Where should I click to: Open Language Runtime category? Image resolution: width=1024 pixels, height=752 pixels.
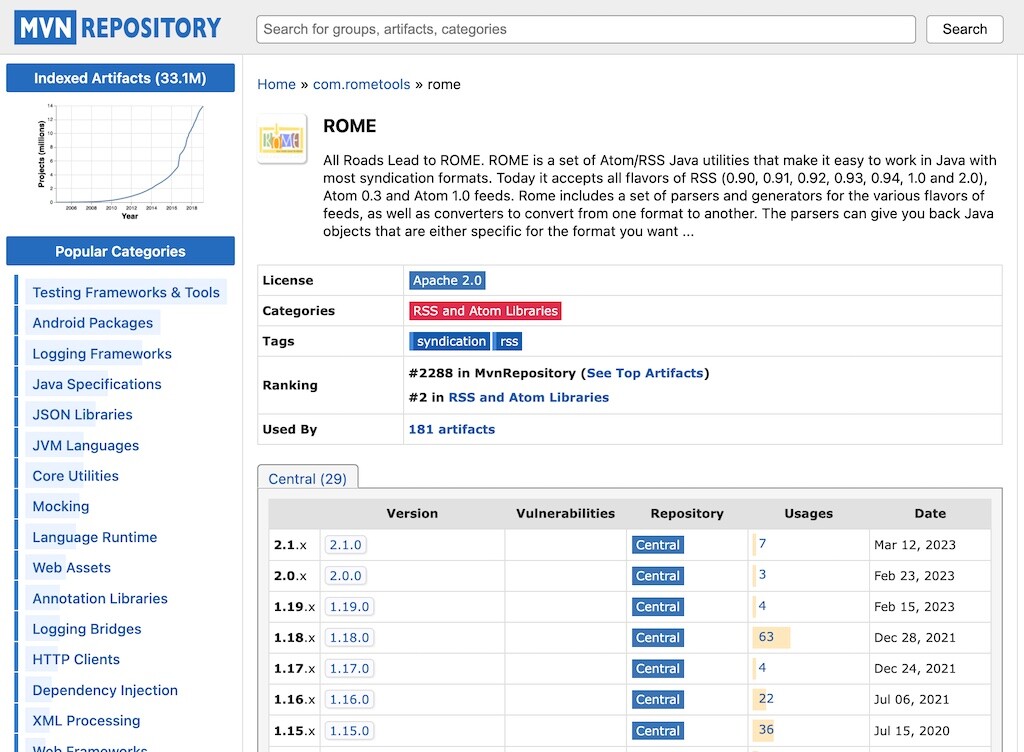point(95,537)
